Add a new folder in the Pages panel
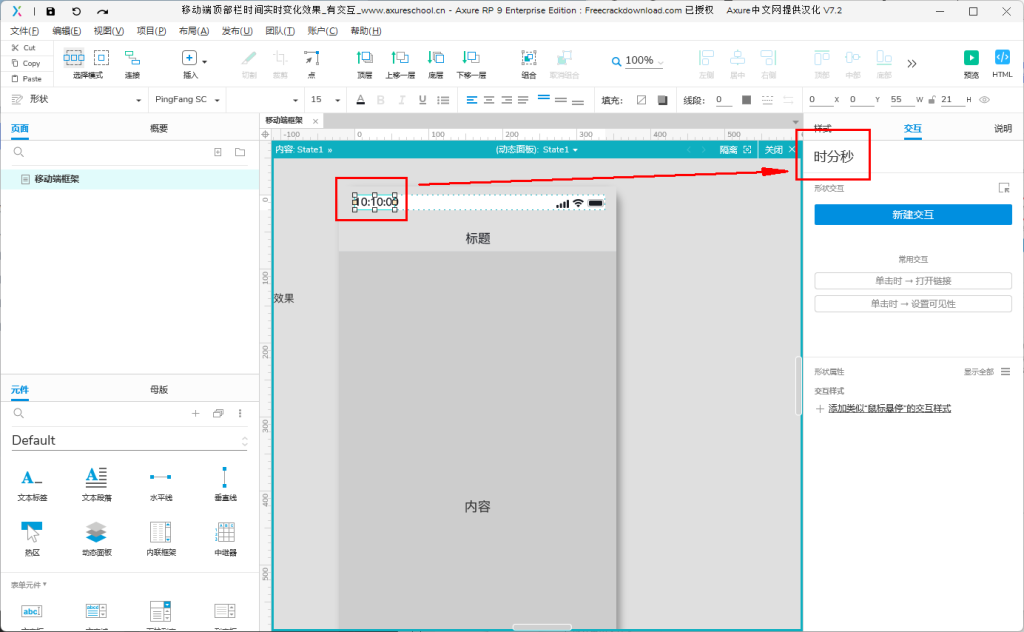 [240, 152]
